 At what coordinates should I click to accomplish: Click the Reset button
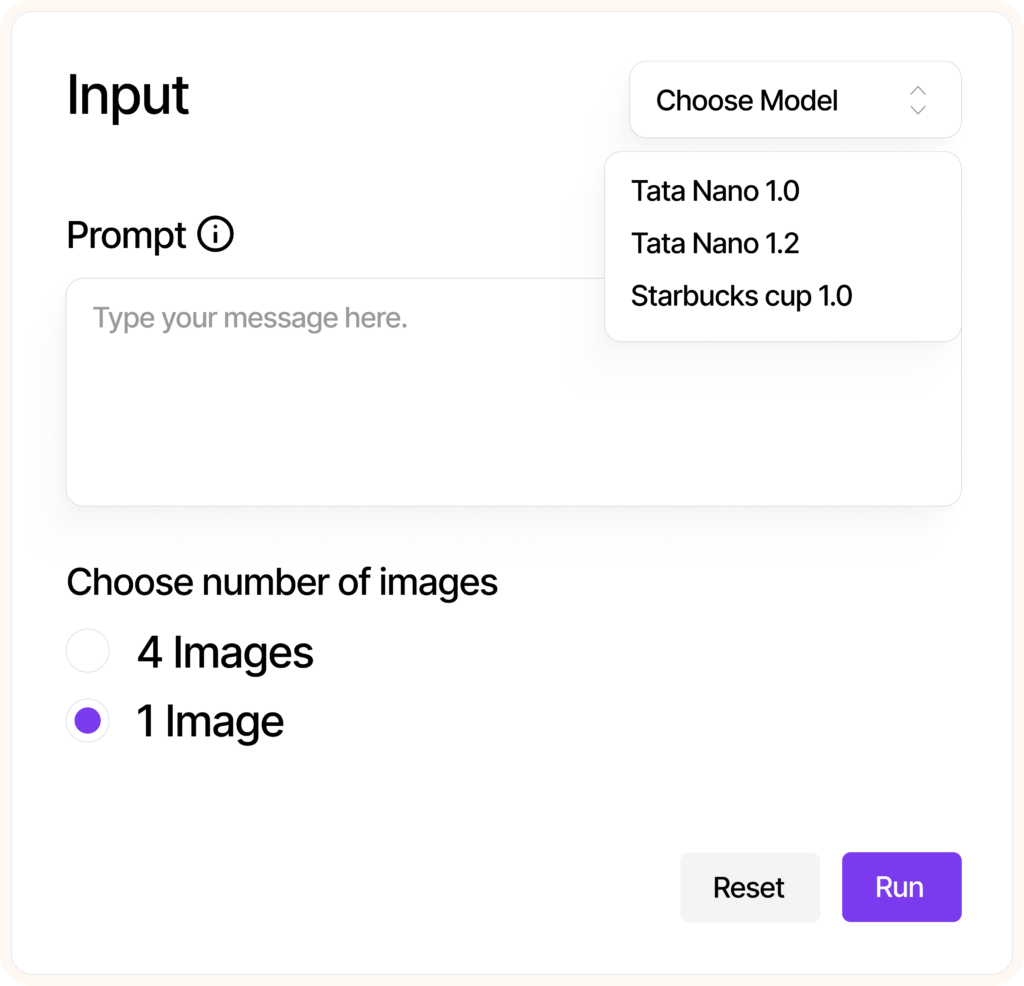tap(750, 887)
